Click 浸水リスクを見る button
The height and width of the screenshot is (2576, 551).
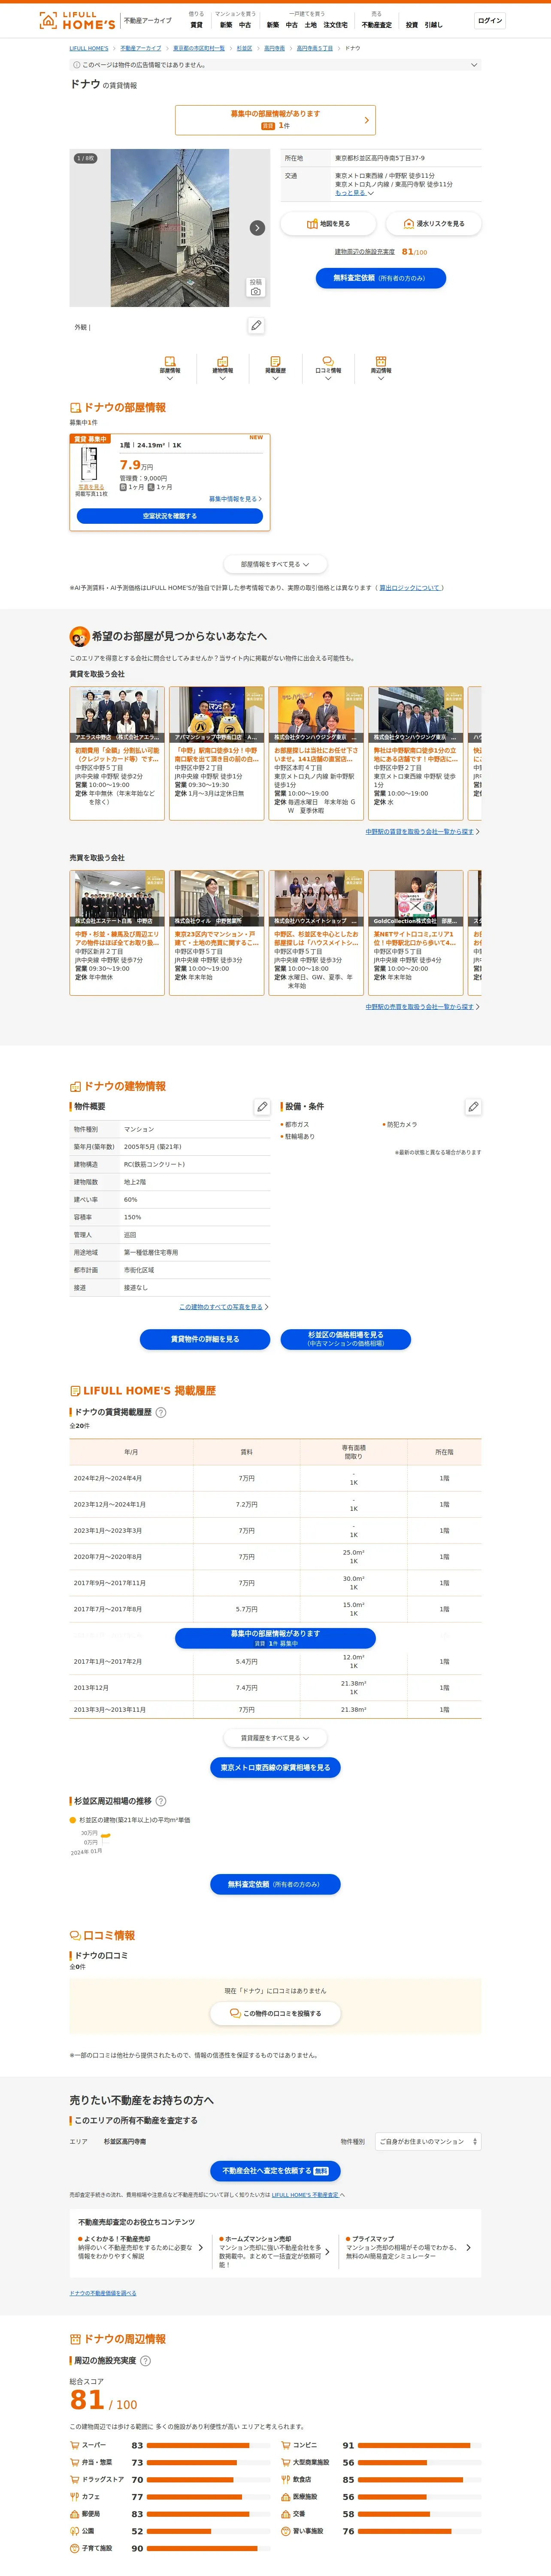(433, 224)
